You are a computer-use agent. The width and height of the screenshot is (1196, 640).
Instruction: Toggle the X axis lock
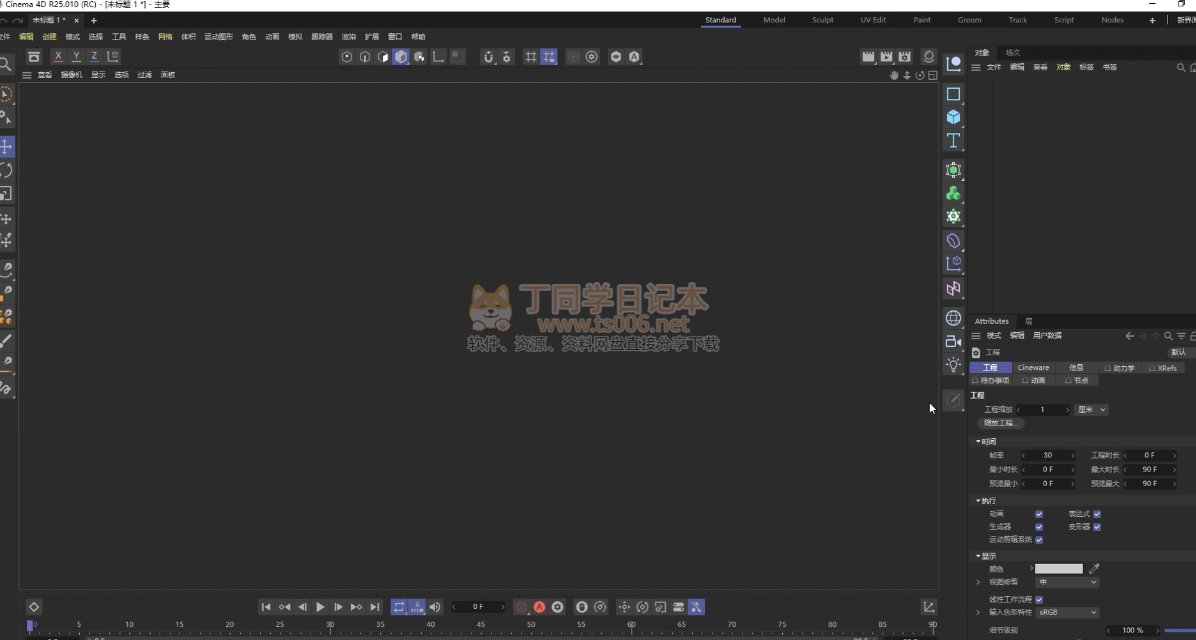[58, 56]
